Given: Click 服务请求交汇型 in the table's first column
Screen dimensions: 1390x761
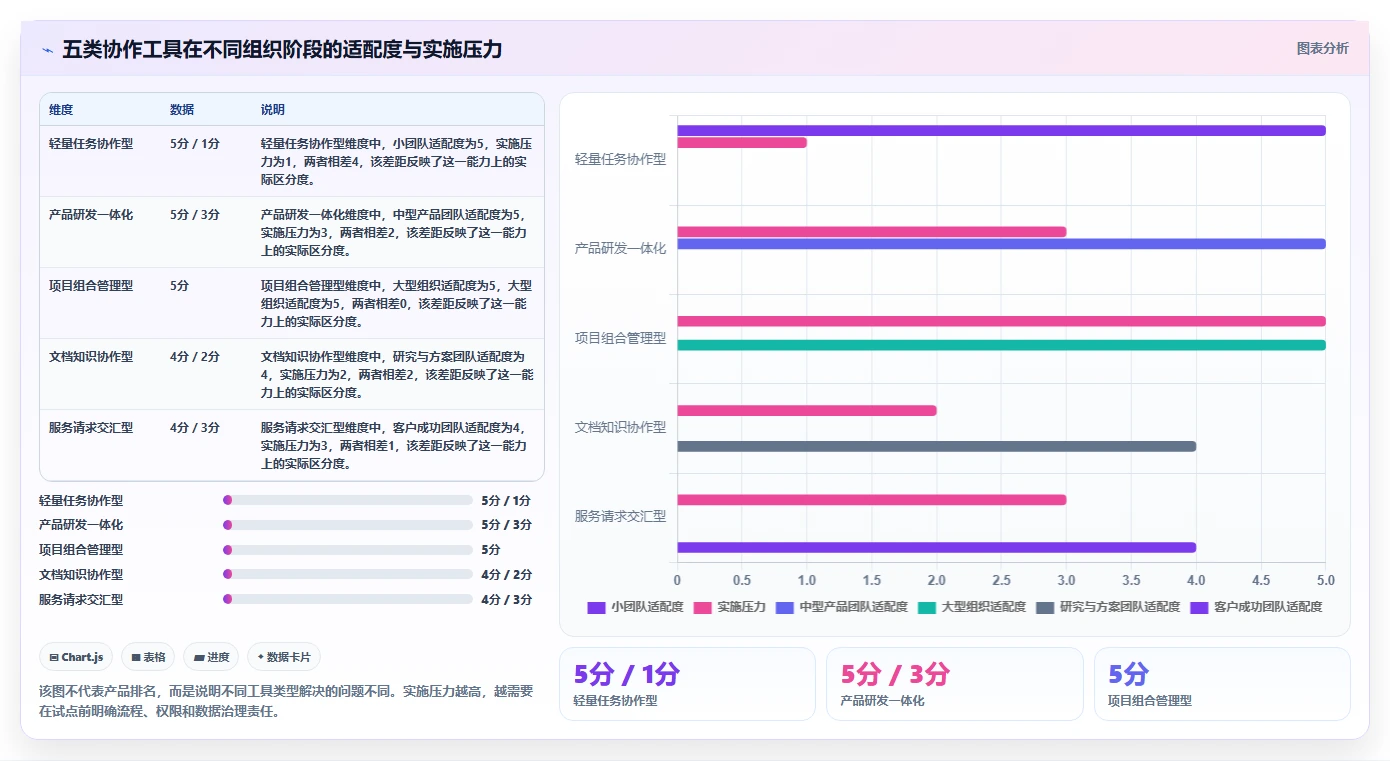Looking at the screenshot, I should coord(91,427).
